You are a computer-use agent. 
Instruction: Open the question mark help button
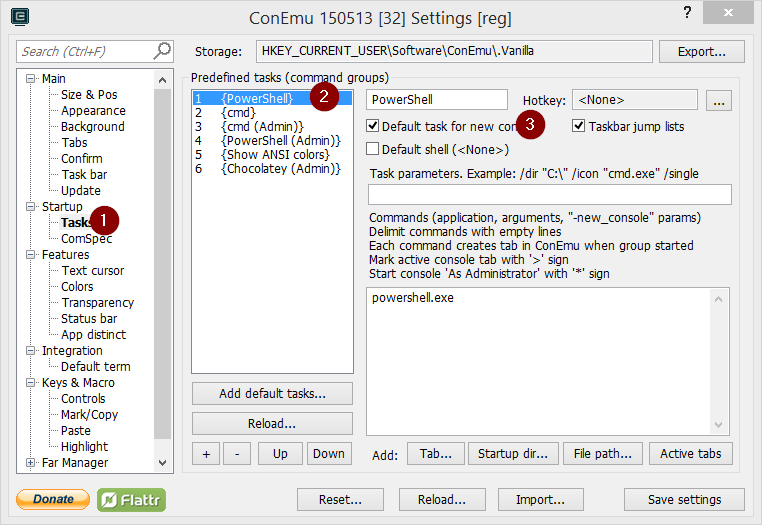(x=687, y=12)
